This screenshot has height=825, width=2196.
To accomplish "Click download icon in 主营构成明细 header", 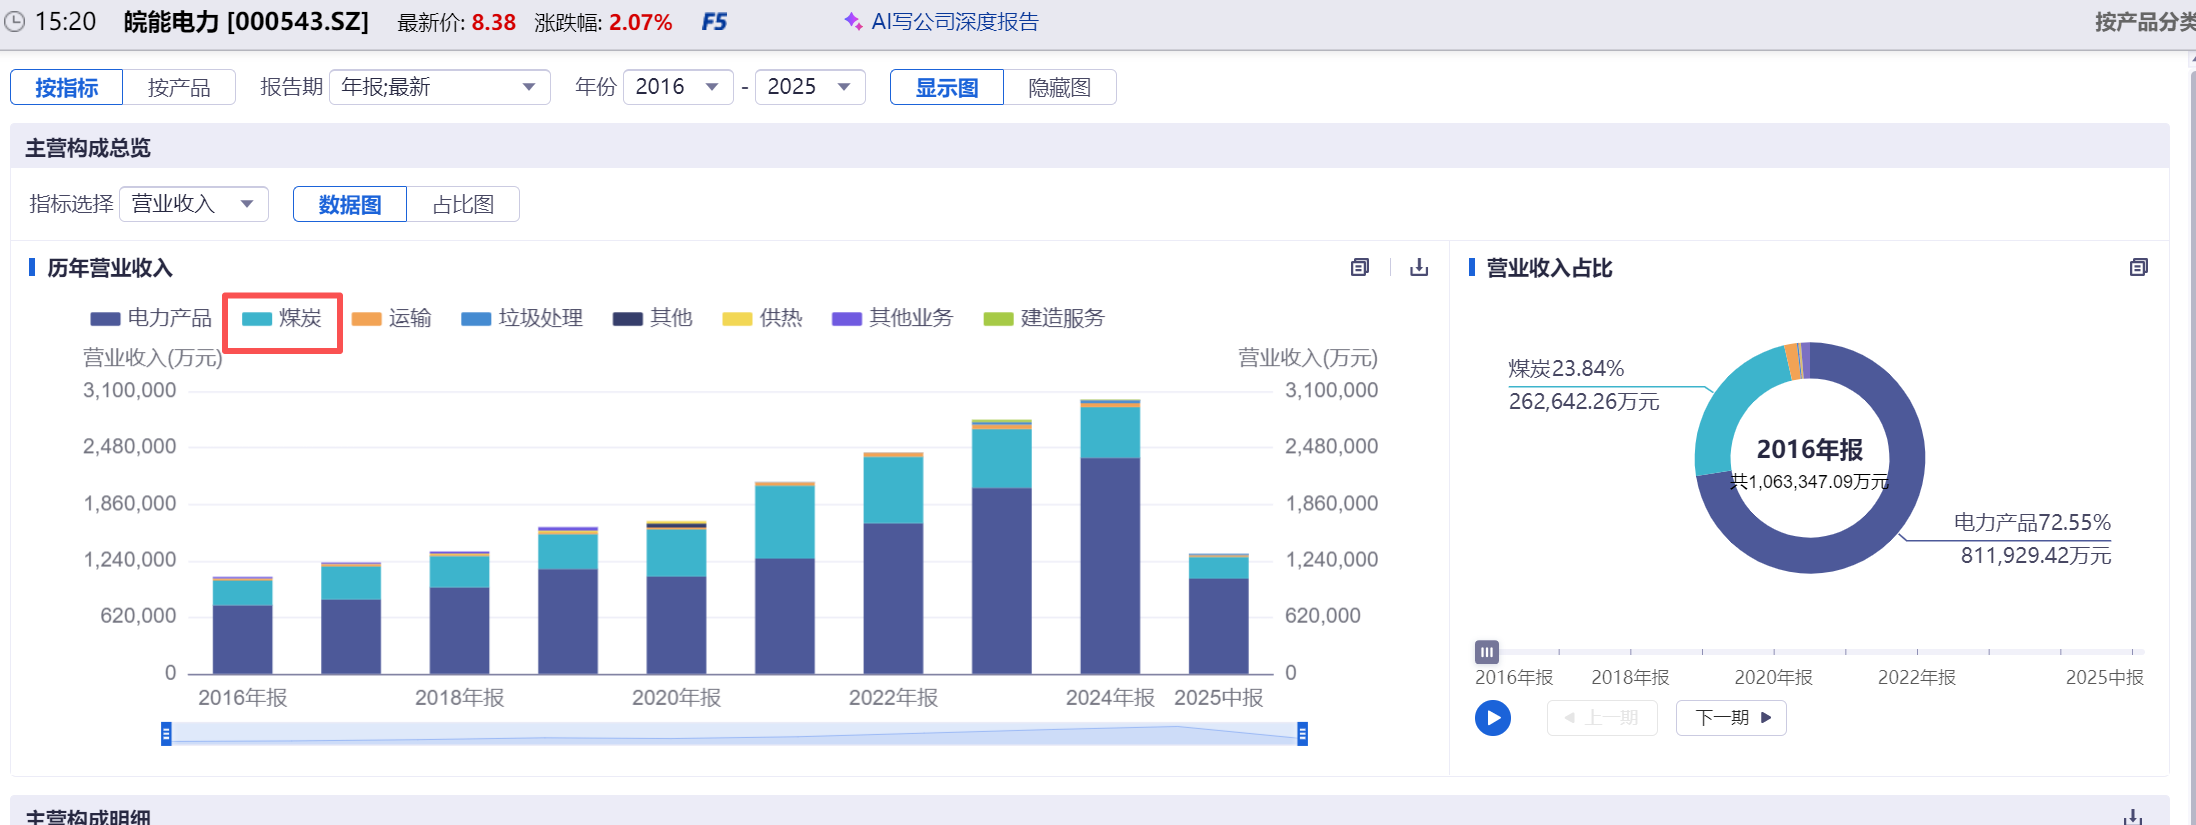I will pyautogui.click(x=2132, y=817).
